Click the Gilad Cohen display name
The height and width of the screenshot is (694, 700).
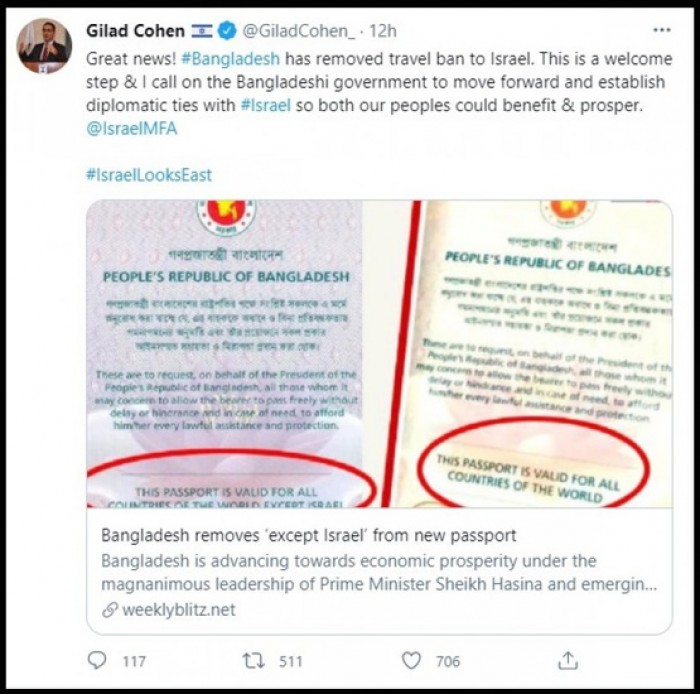coord(135,31)
